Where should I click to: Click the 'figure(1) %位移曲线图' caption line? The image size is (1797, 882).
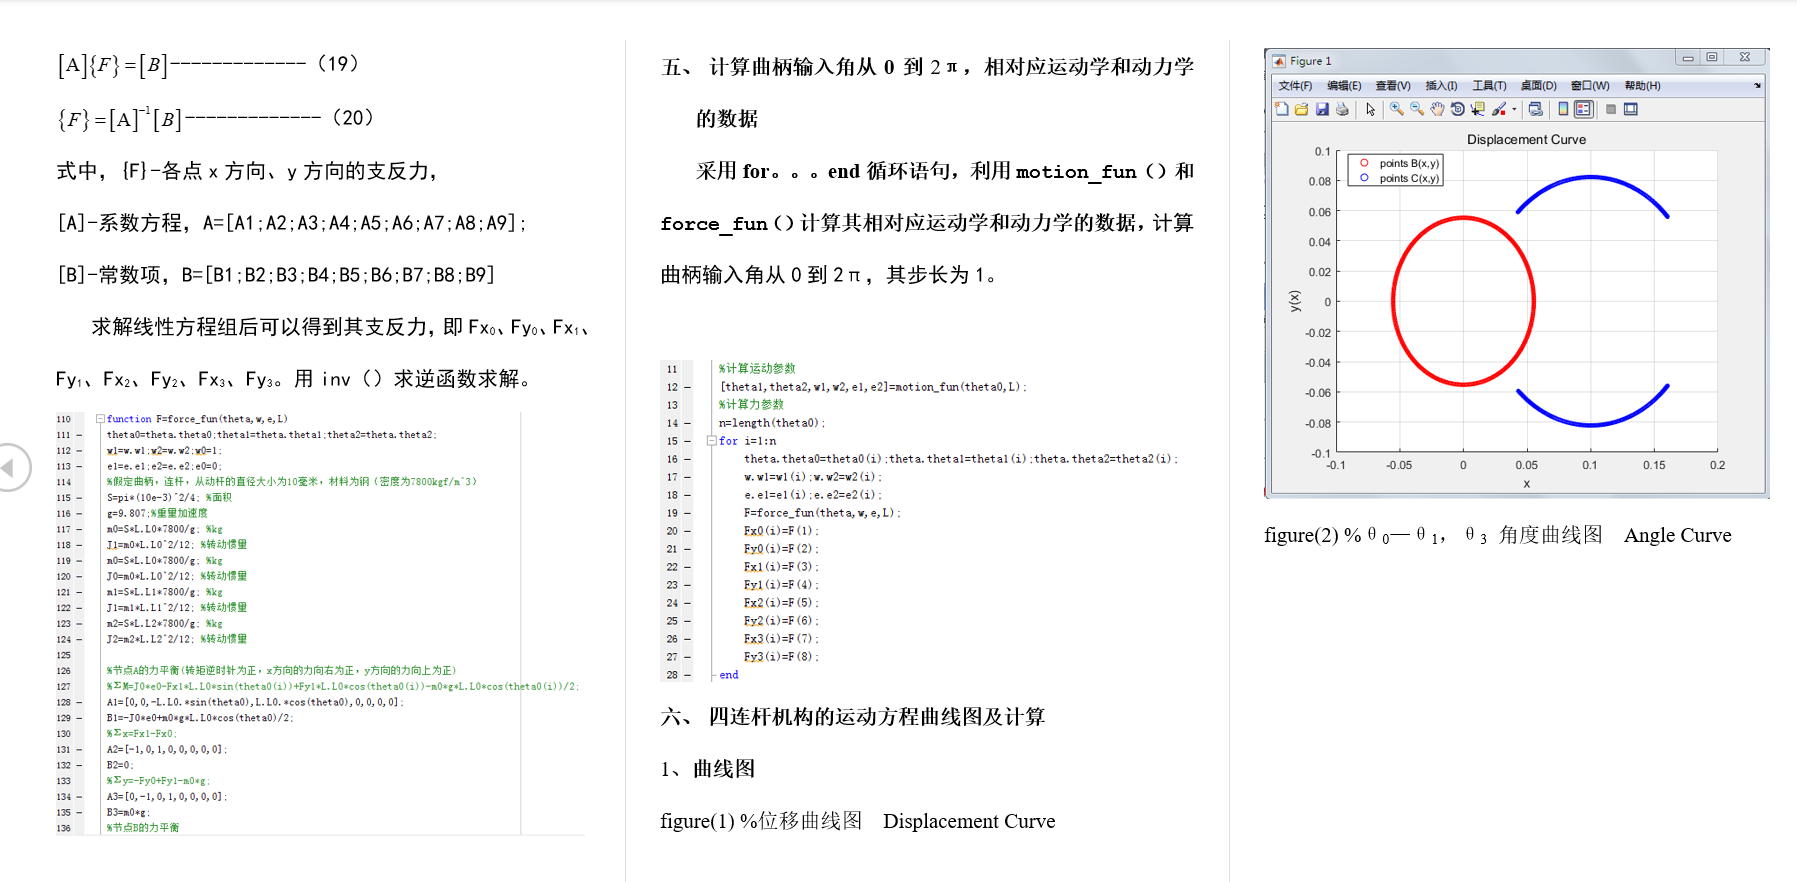click(x=857, y=821)
